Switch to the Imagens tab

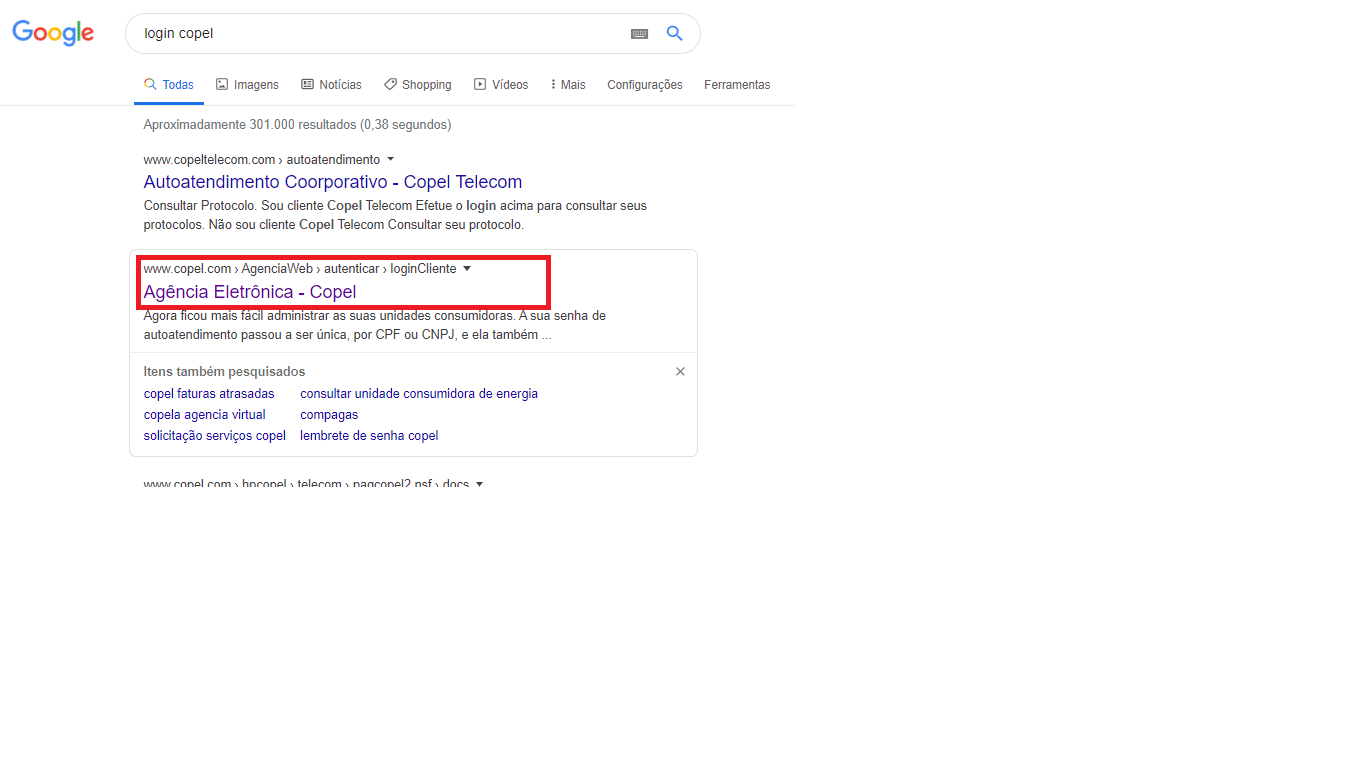click(247, 85)
